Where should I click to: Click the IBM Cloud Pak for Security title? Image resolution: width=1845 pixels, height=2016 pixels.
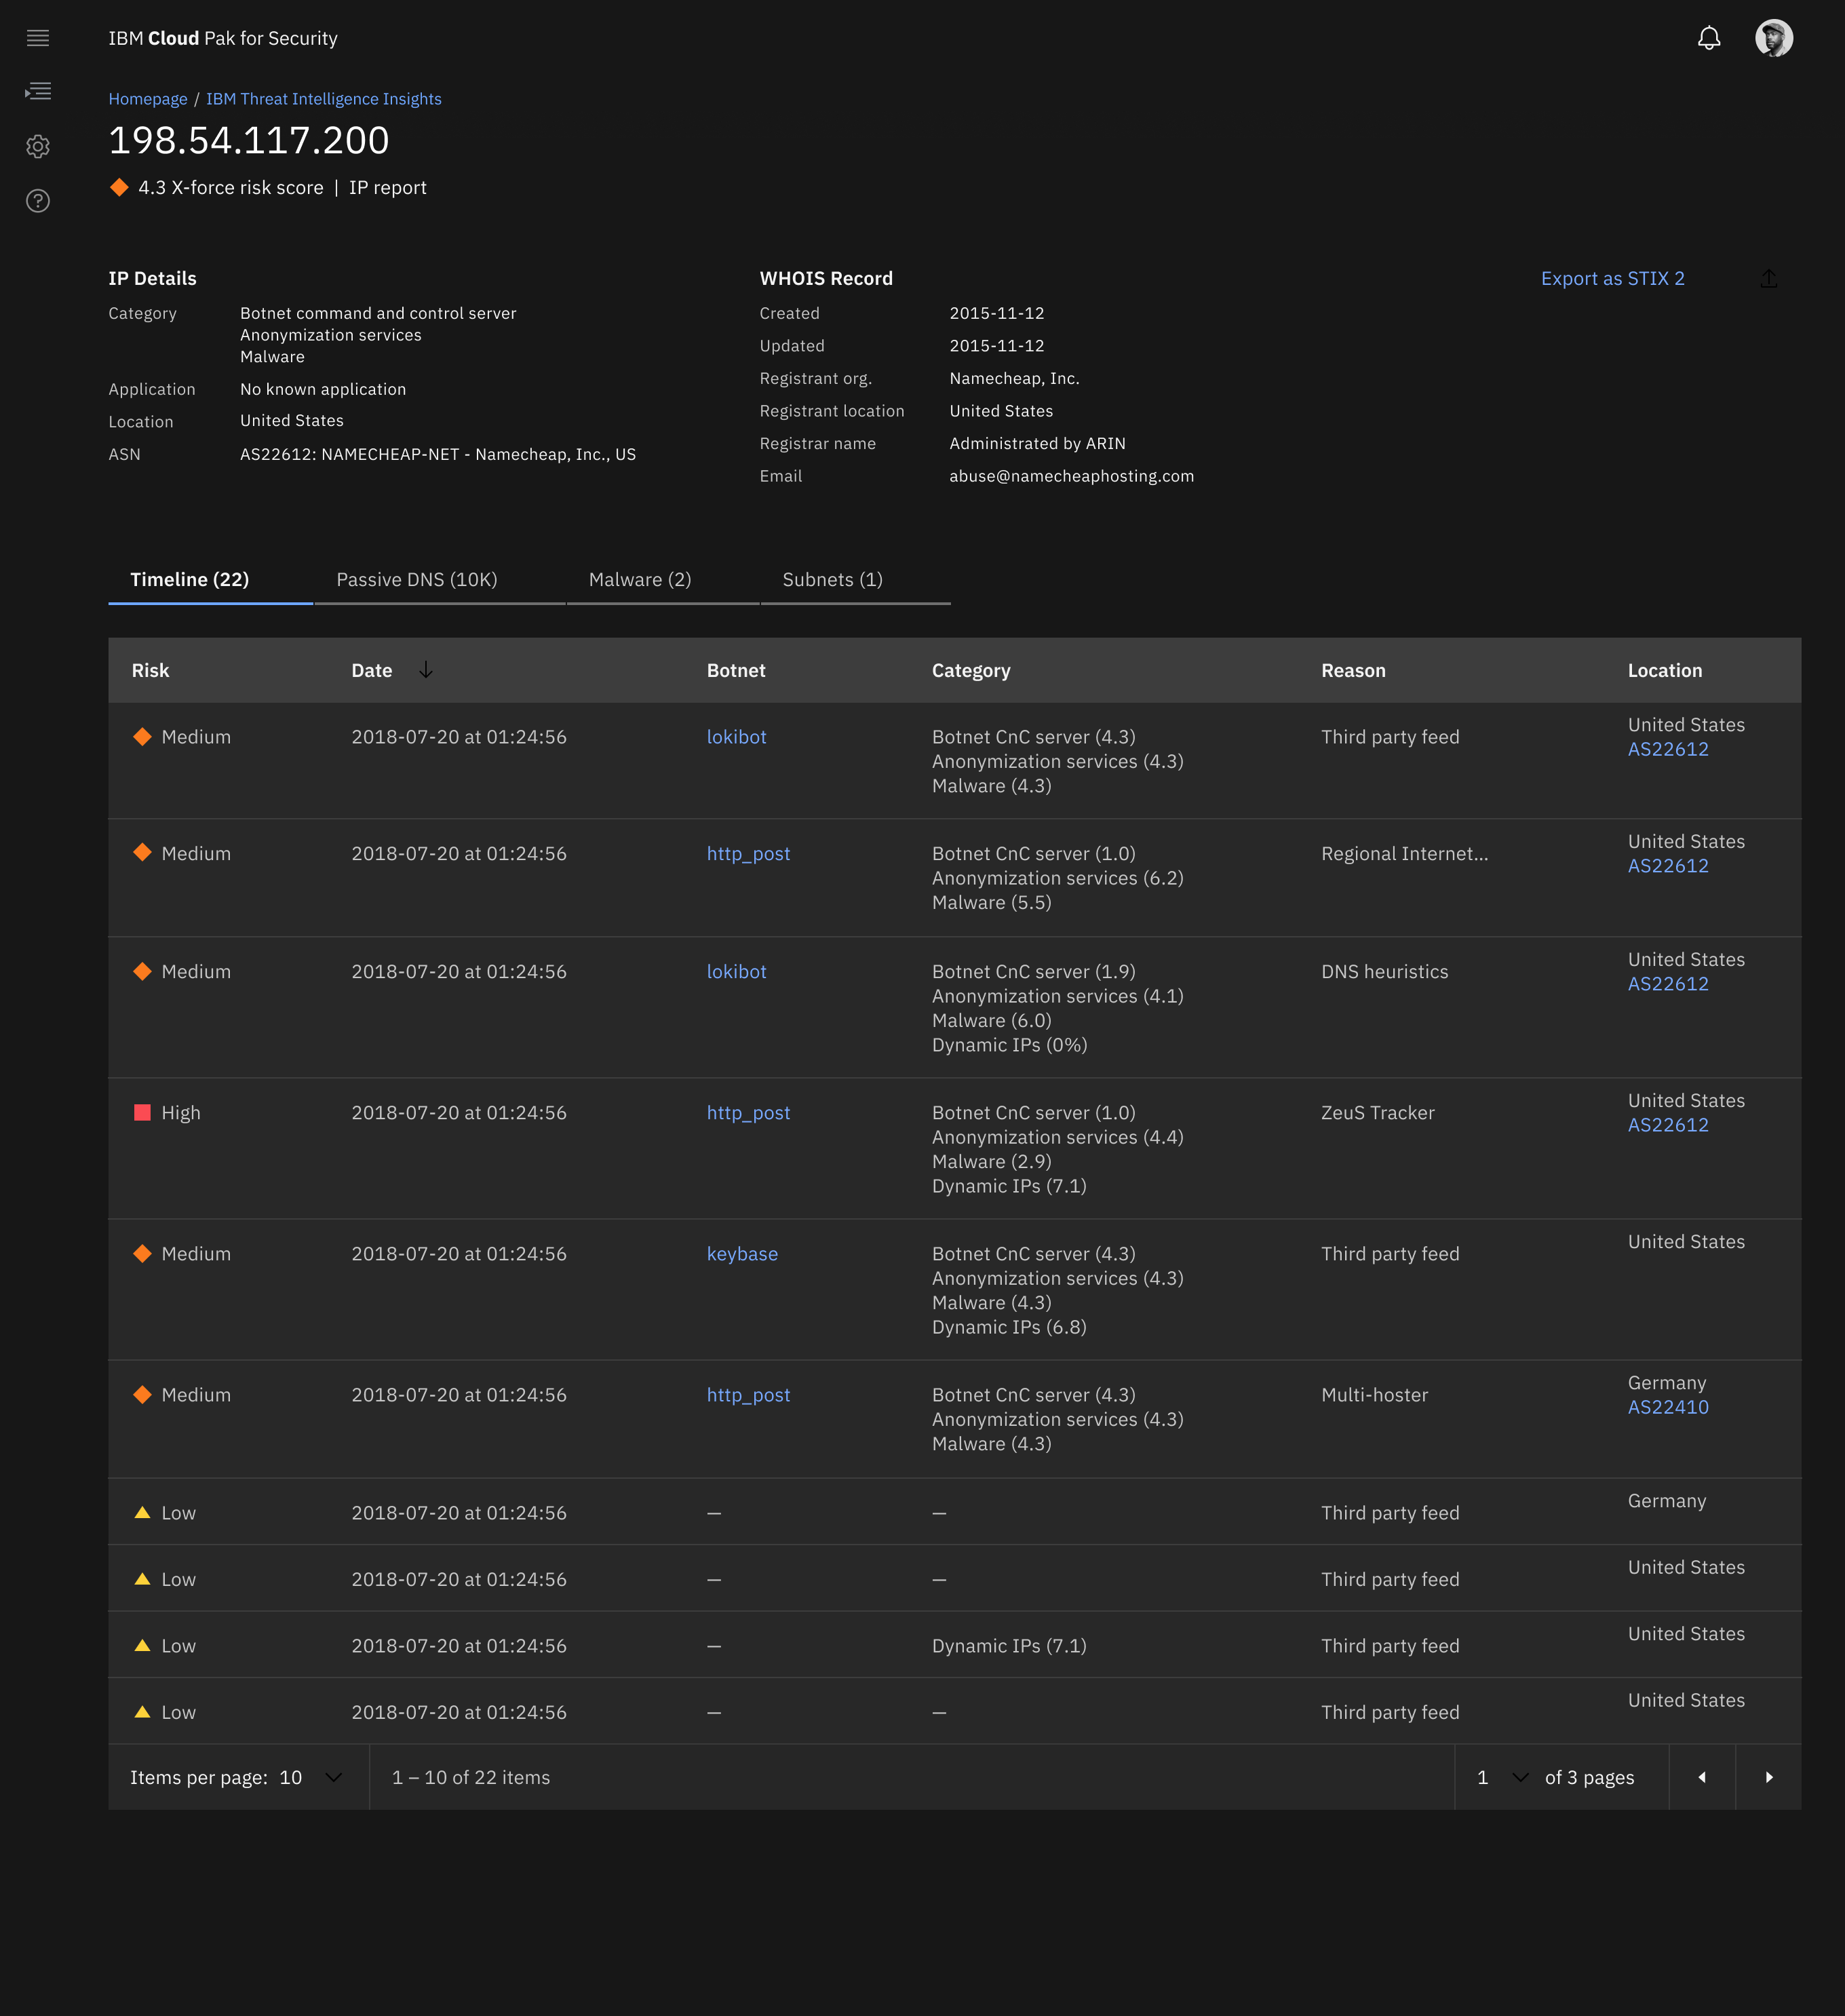[223, 38]
